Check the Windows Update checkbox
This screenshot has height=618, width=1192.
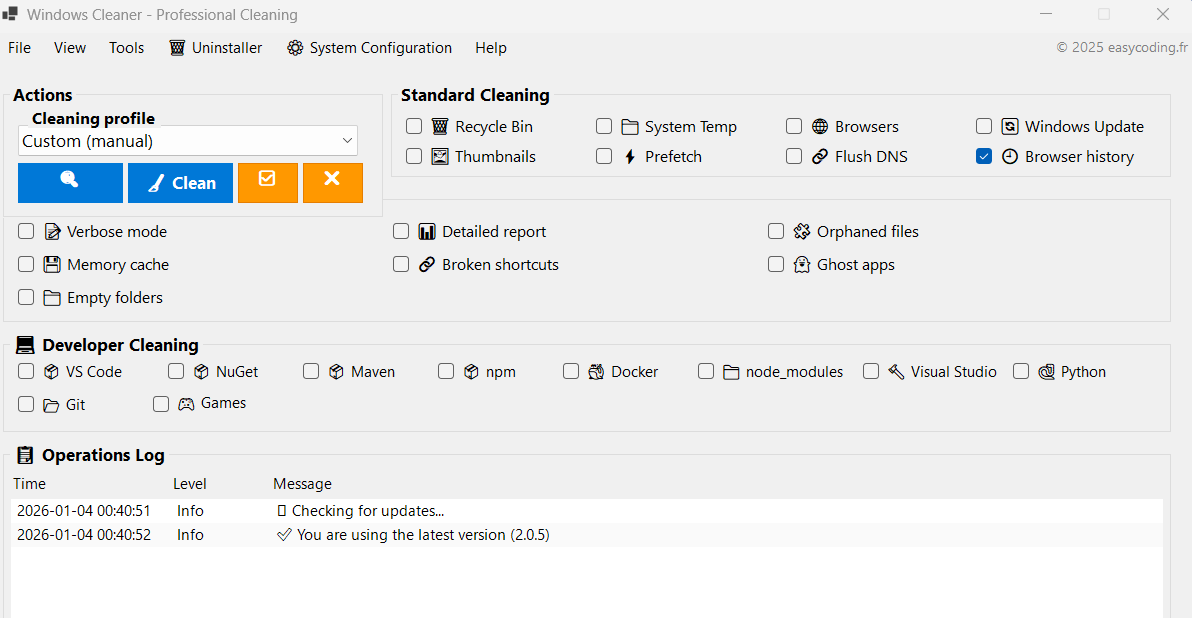[x=984, y=126]
